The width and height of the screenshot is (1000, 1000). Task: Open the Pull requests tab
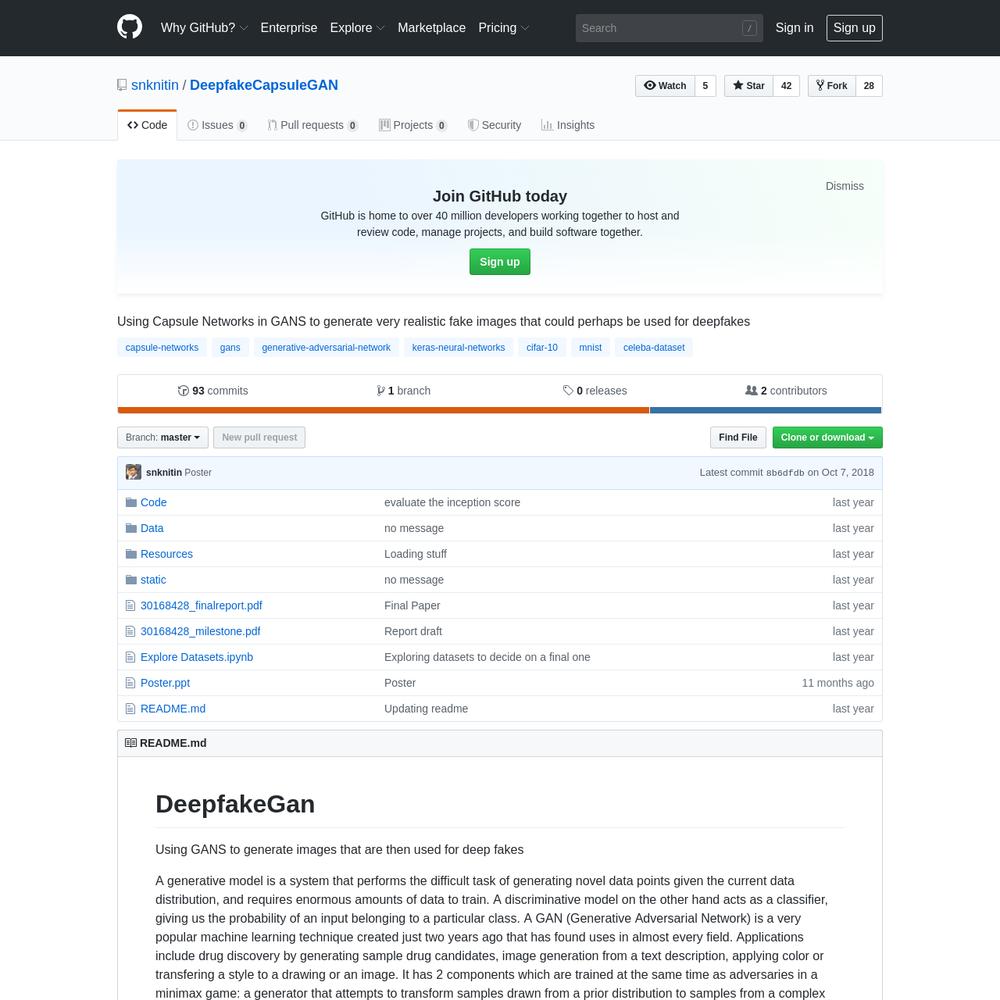point(312,125)
